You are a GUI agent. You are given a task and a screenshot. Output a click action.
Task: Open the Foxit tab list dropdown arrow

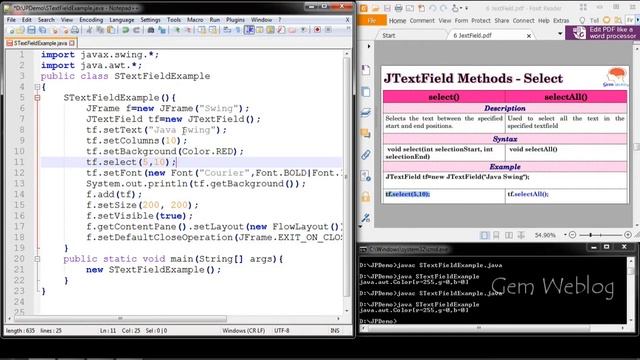pos(560,34)
